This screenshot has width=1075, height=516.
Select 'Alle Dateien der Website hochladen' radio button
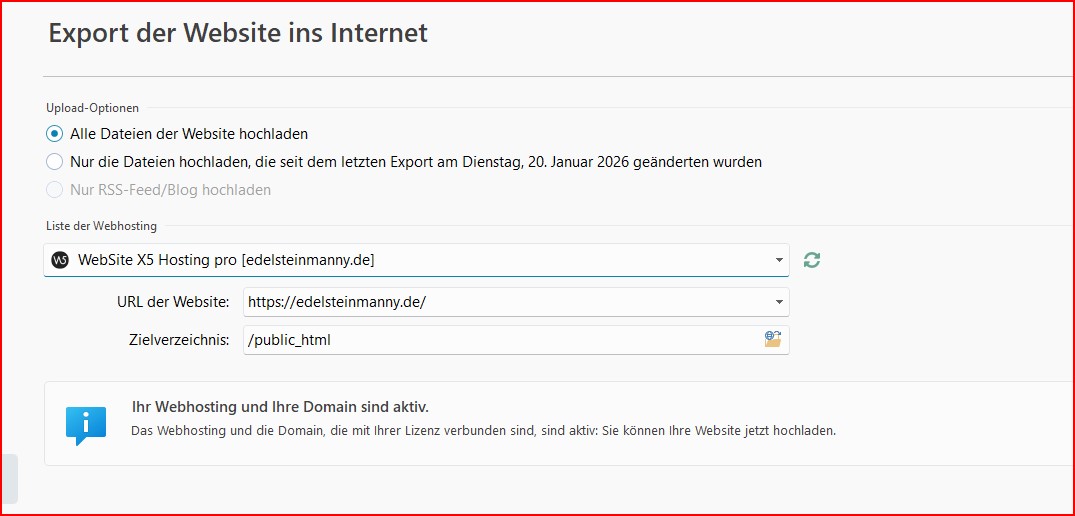54,134
